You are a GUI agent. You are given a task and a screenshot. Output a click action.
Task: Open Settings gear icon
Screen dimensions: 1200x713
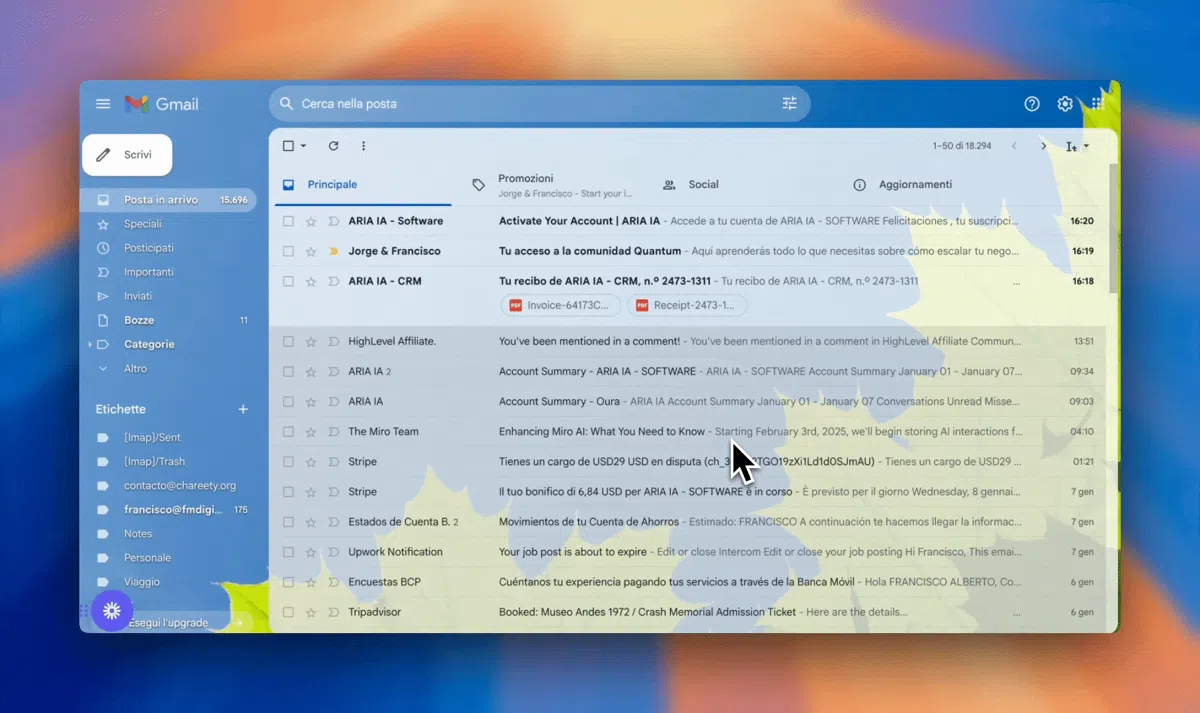[1065, 104]
